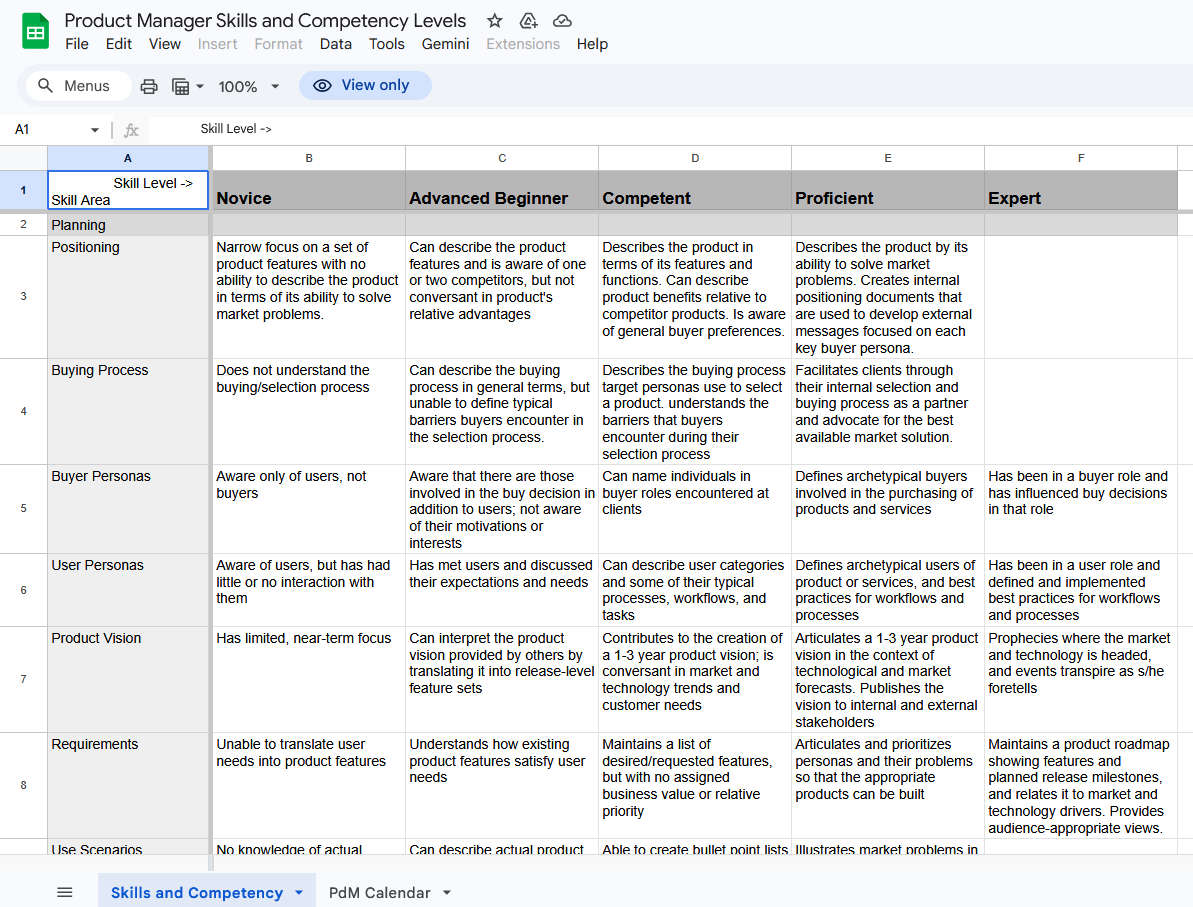Open the Edit menu

[119, 44]
